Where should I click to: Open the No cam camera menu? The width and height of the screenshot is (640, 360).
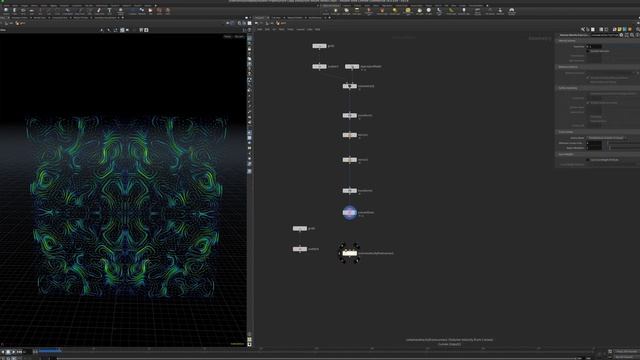(x=239, y=36)
